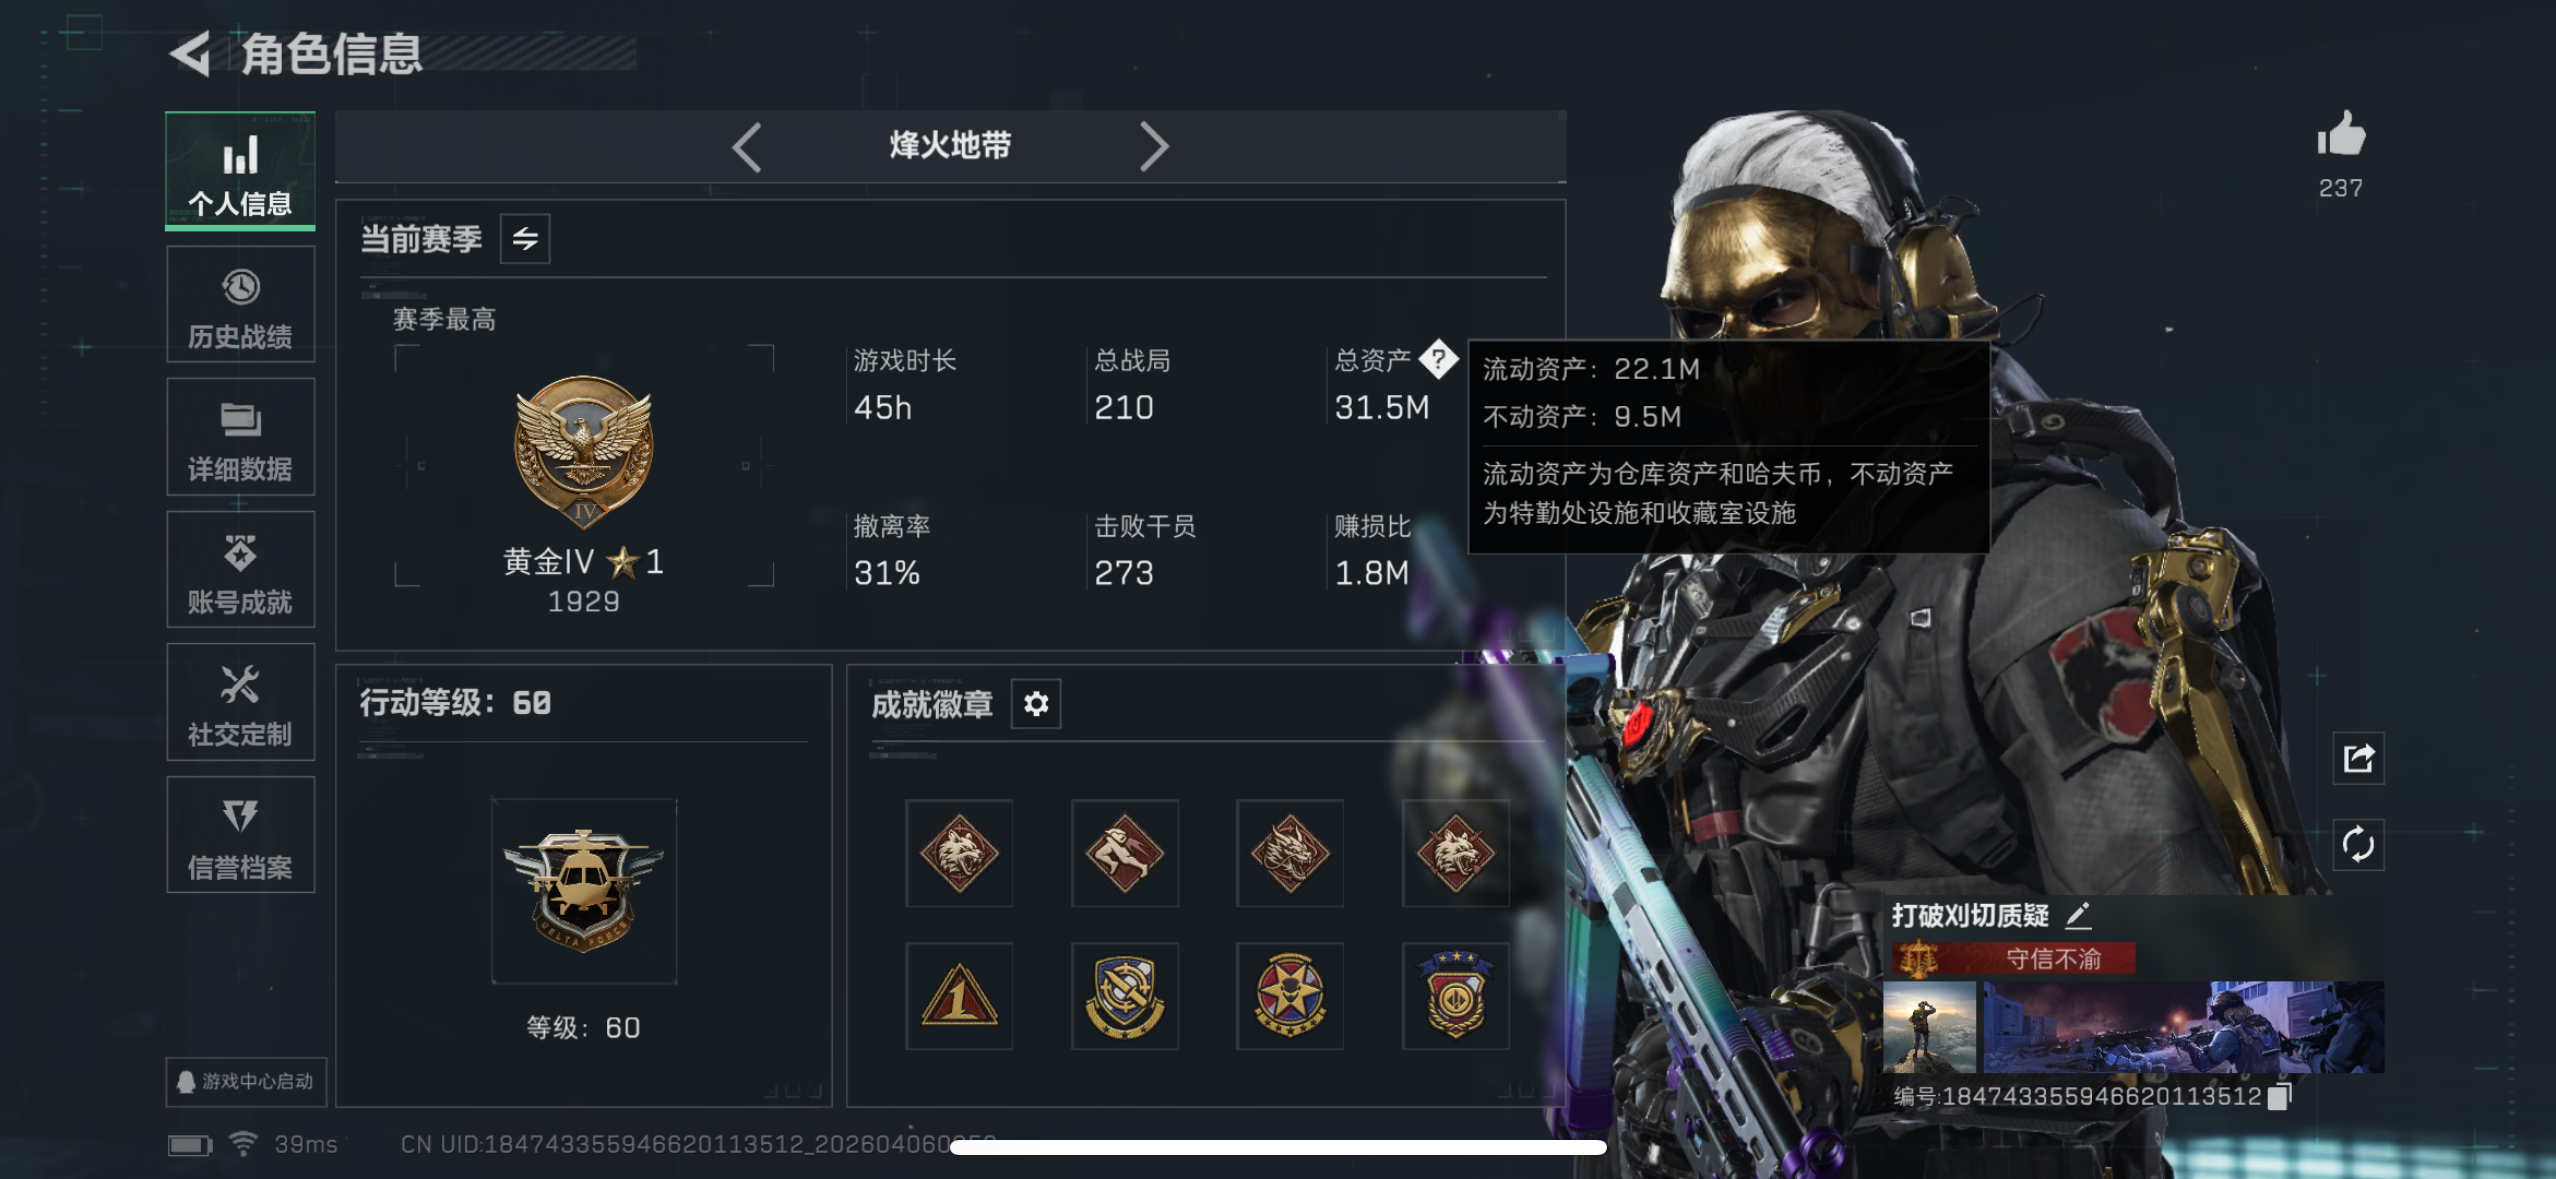Click the 总资产 question mark help icon
This screenshot has width=2556, height=1179.
pos(1438,359)
